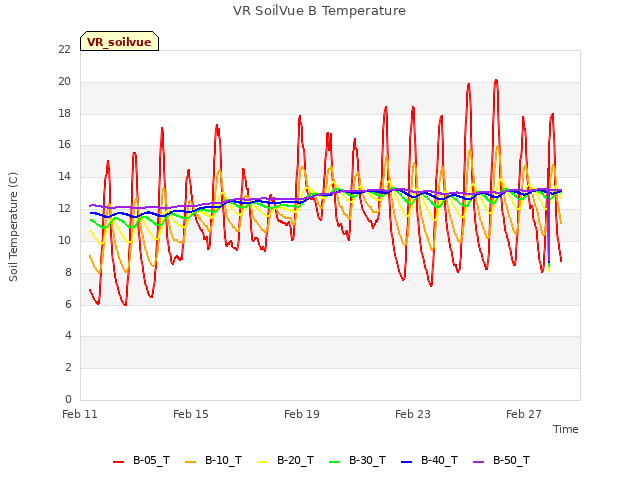This screenshot has width=640, height=480.
Task: Click the 10 y-axis tick label
Action: tap(64, 240)
